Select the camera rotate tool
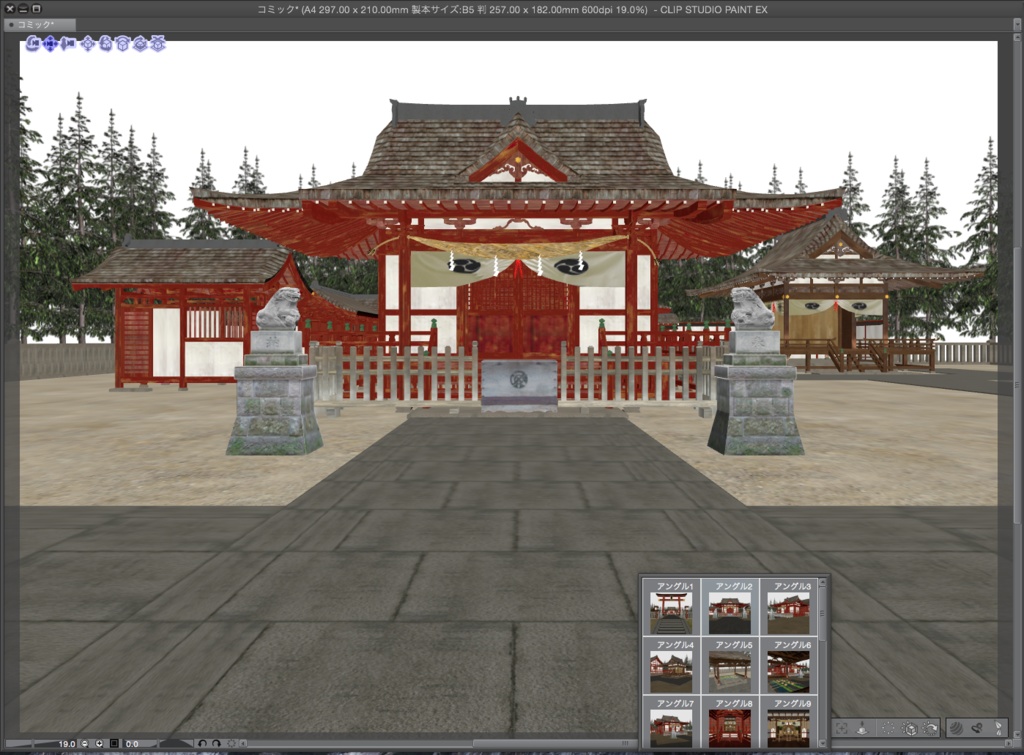Screen dimensions: 1024x755 32,44
